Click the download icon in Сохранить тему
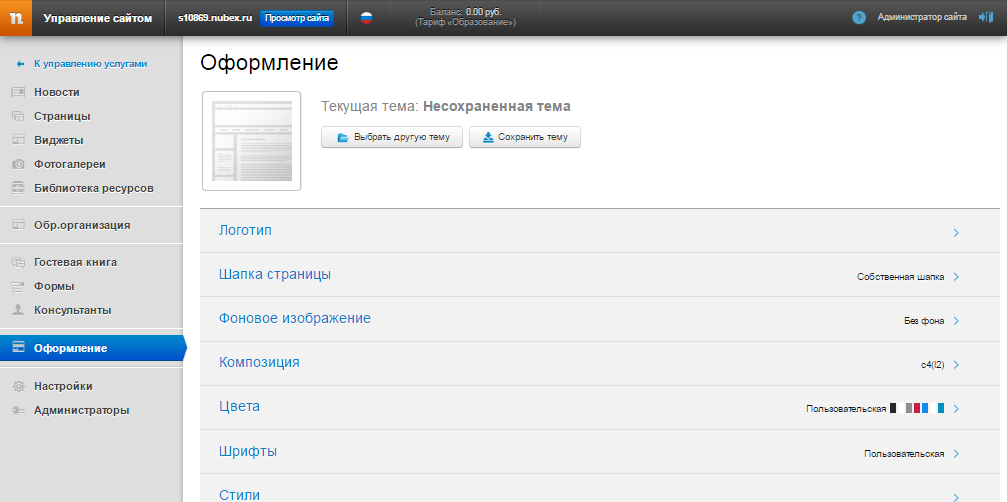This screenshot has height=502, width=1007. [488, 137]
